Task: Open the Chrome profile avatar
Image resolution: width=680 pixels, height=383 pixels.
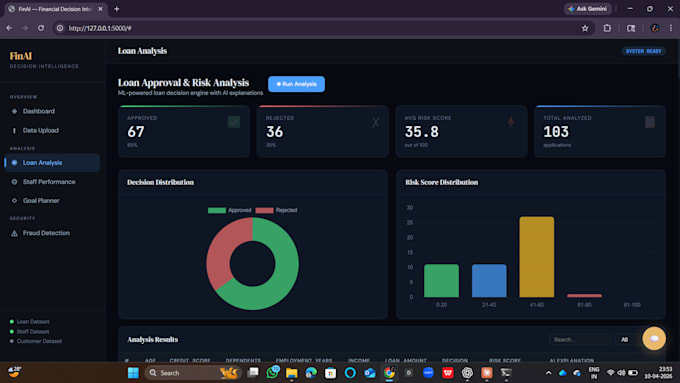Action: [655, 28]
